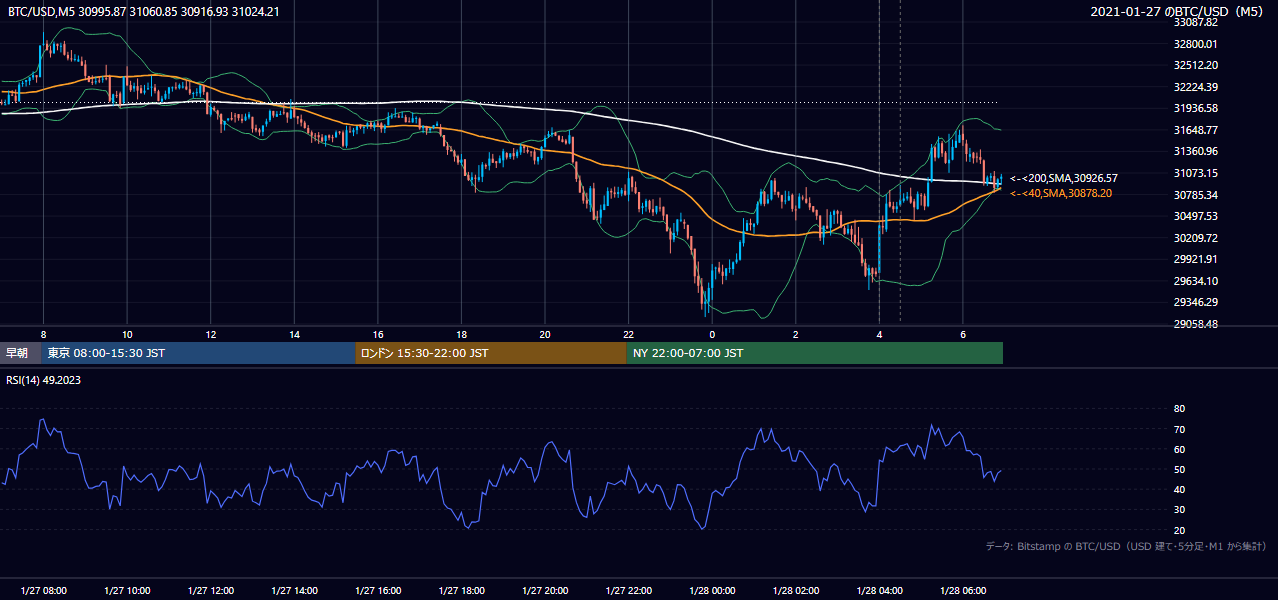This screenshot has height=600, width=1278.
Task: Click price axis label 31648.77
Action: tap(1196, 130)
